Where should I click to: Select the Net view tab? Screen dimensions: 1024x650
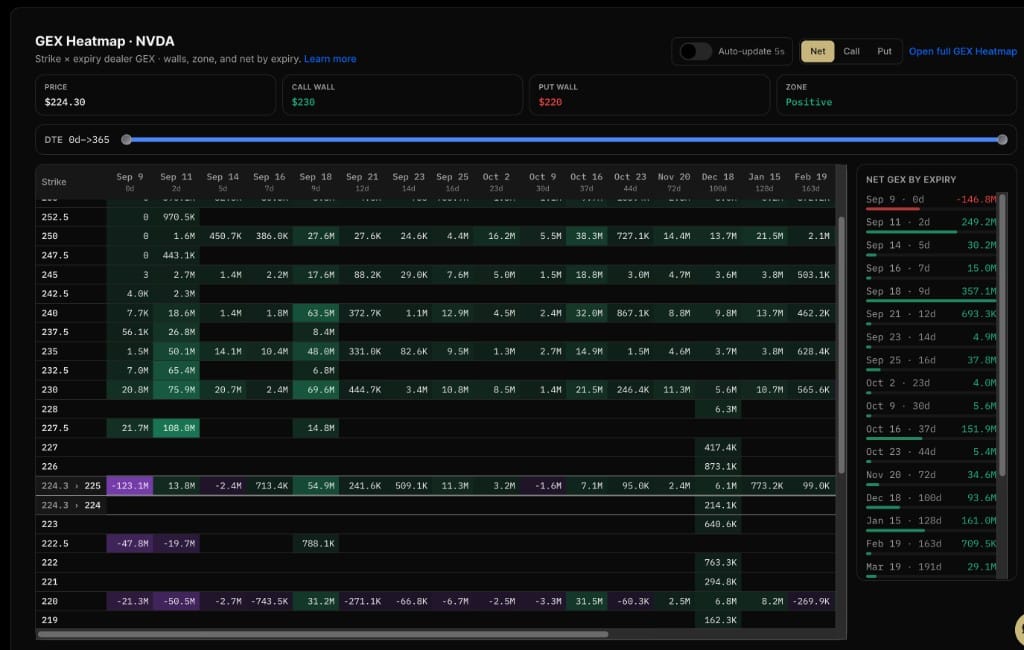tap(818, 51)
